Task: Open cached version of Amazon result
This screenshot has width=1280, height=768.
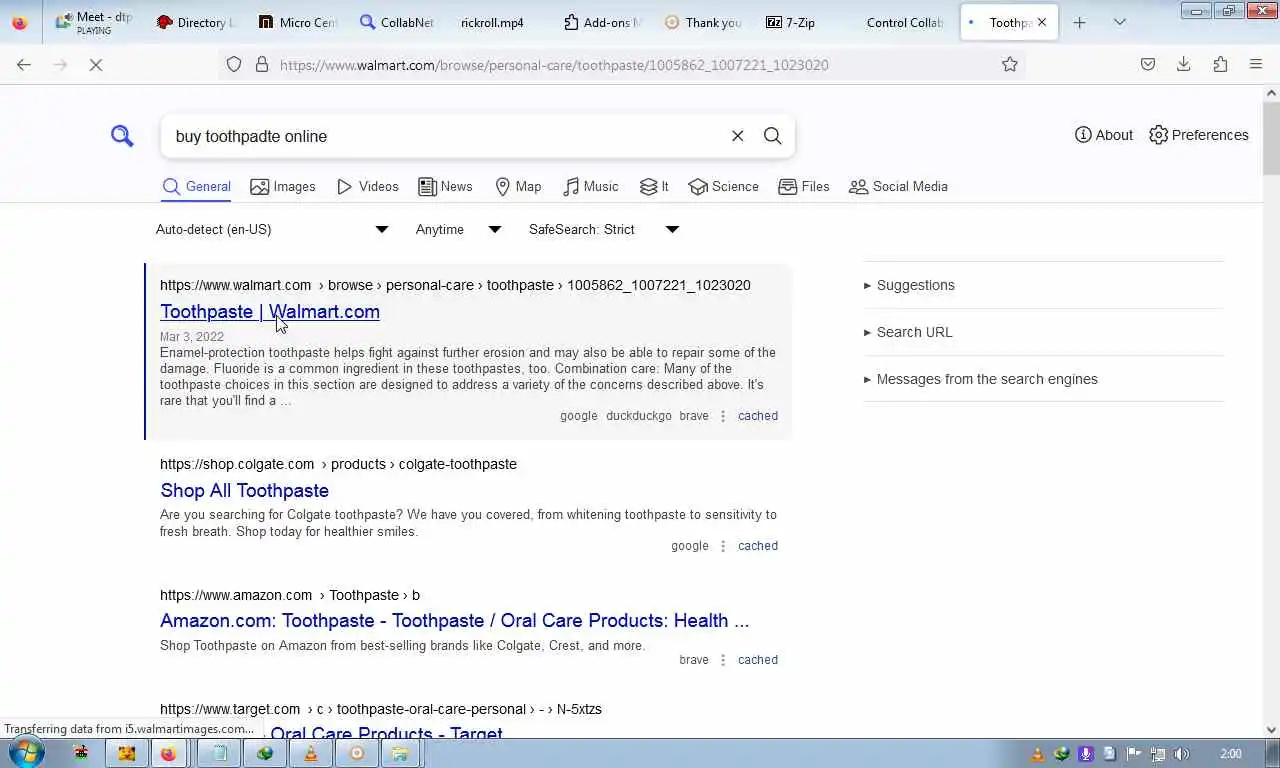Action: click(758, 660)
